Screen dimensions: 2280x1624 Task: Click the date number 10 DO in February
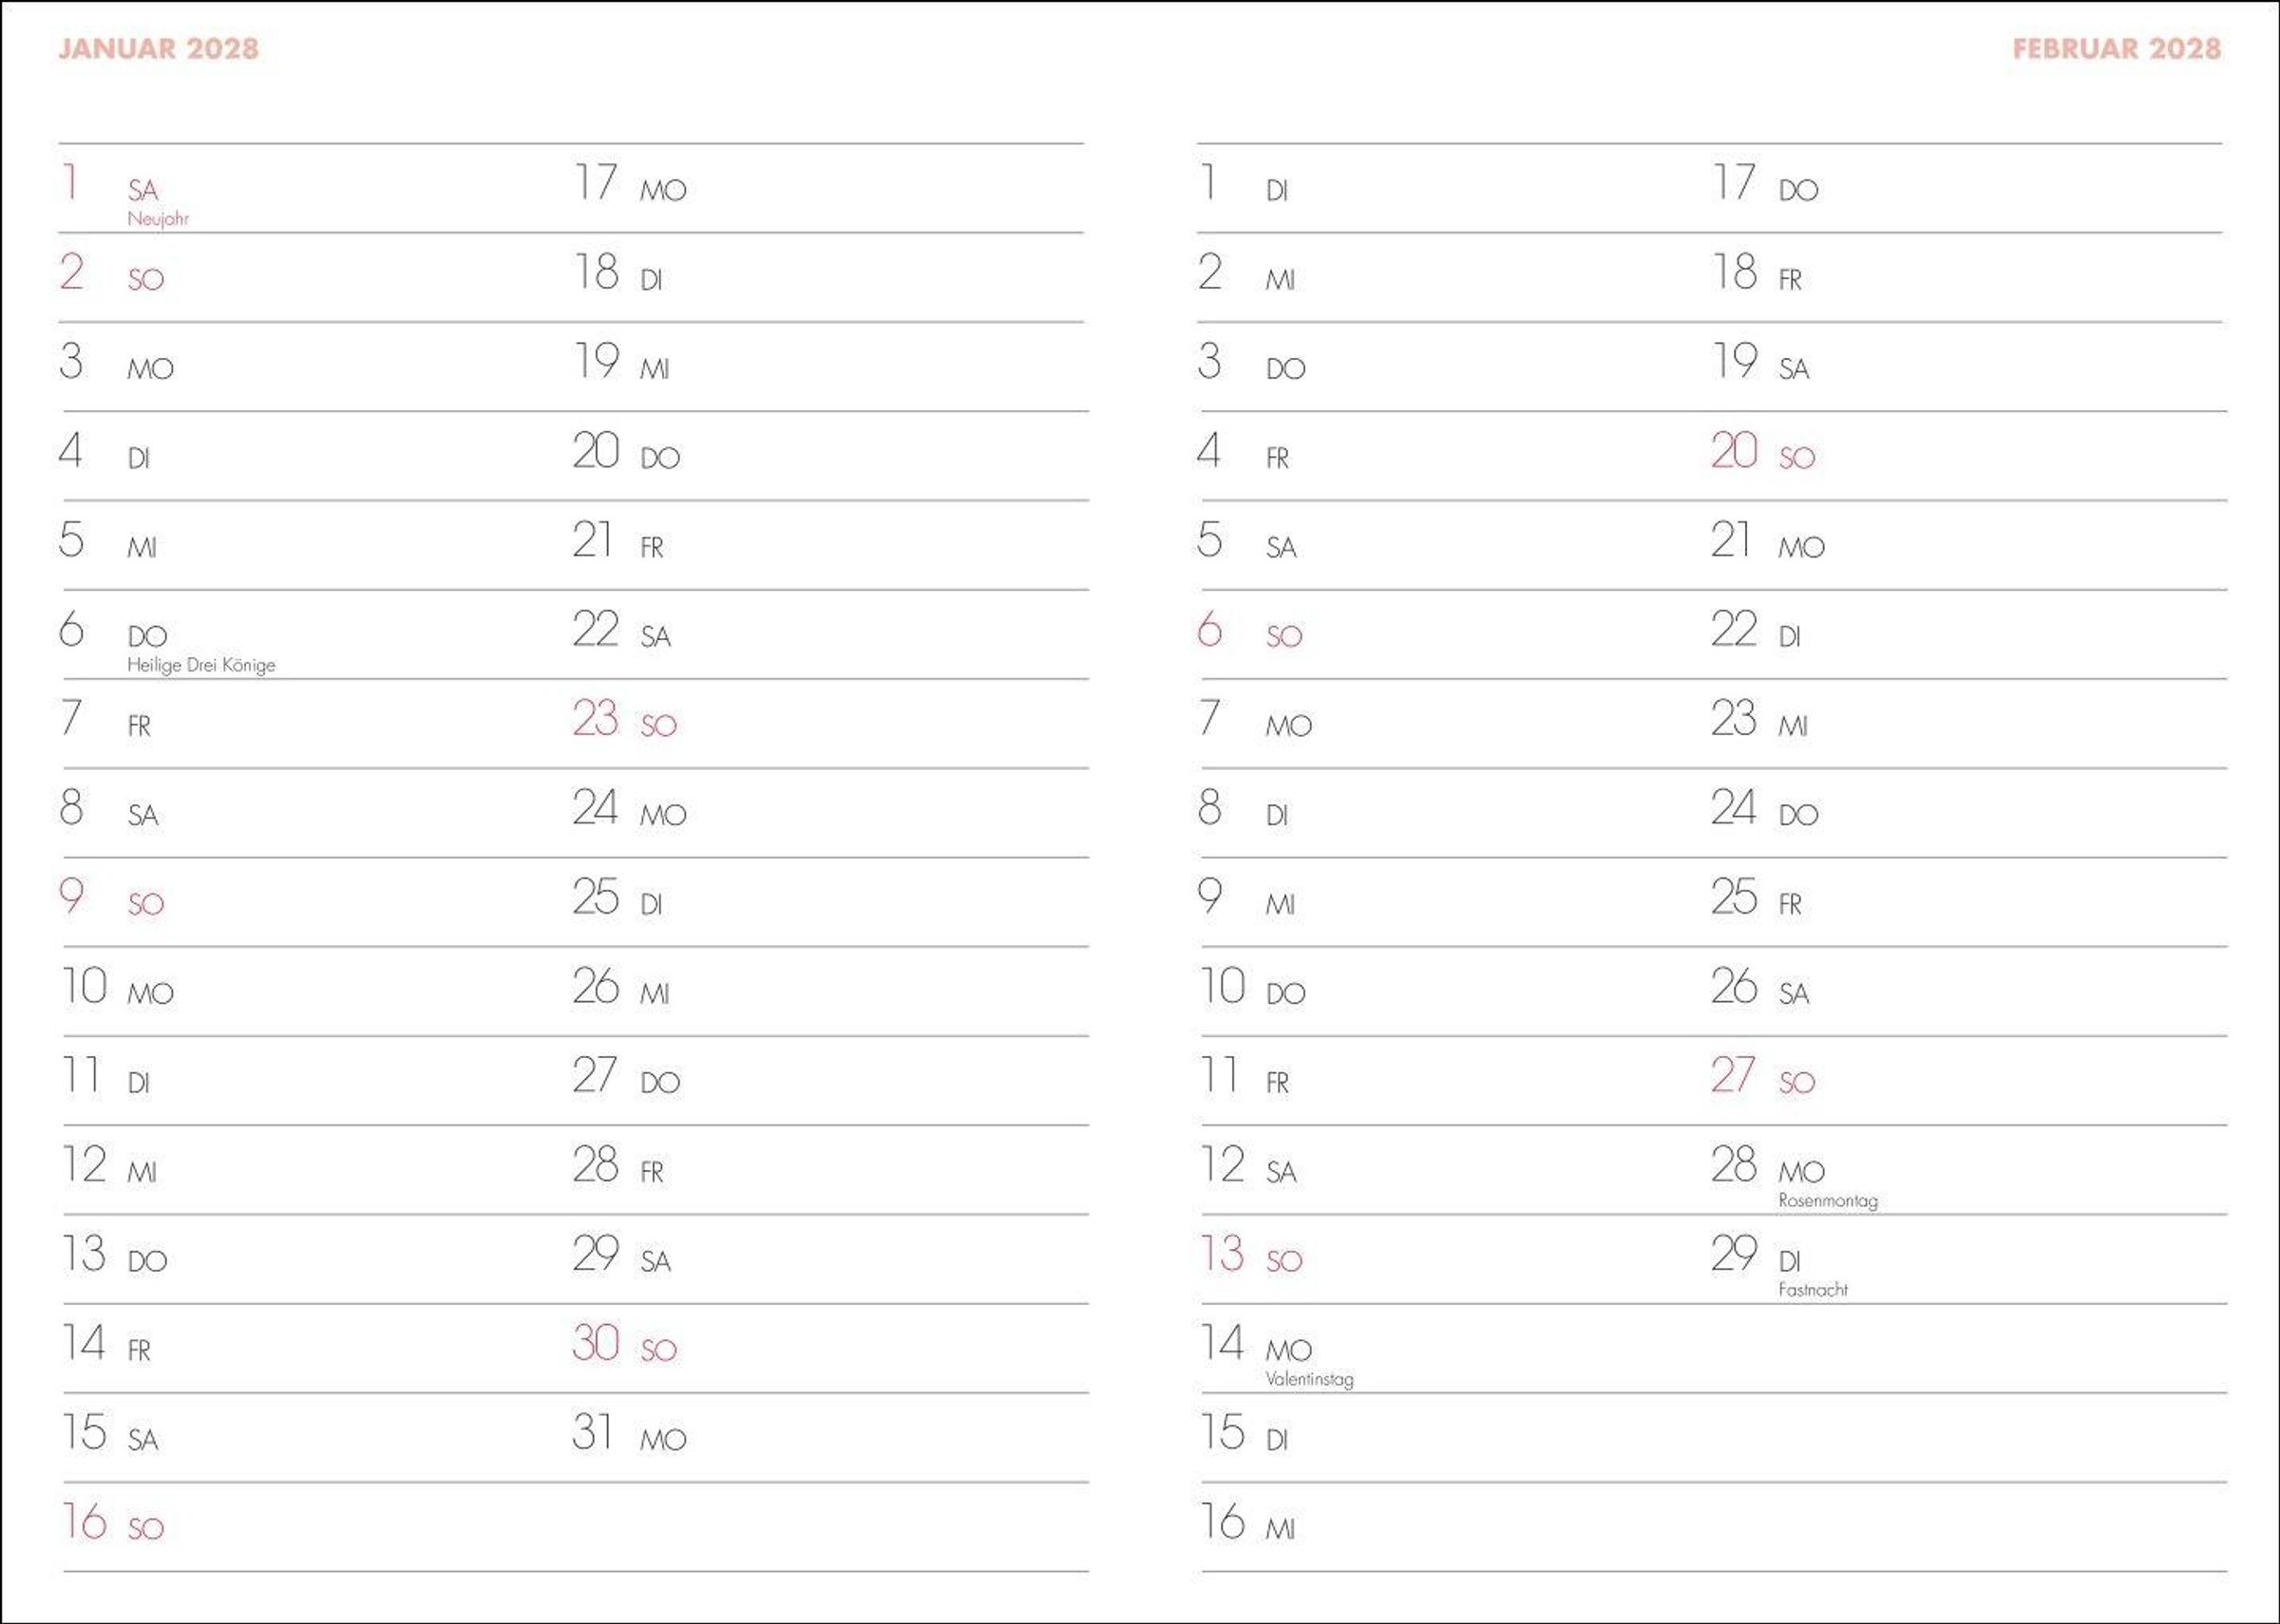pyautogui.click(x=1223, y=987)
